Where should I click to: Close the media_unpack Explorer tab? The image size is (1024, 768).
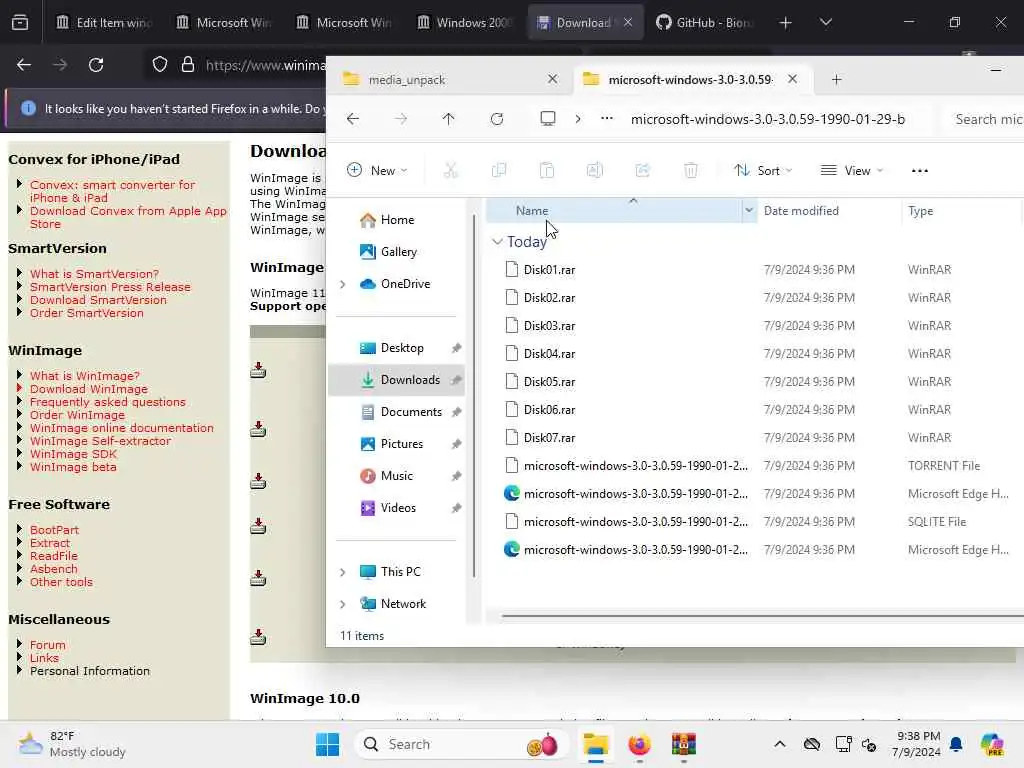[x=552, y=79]
